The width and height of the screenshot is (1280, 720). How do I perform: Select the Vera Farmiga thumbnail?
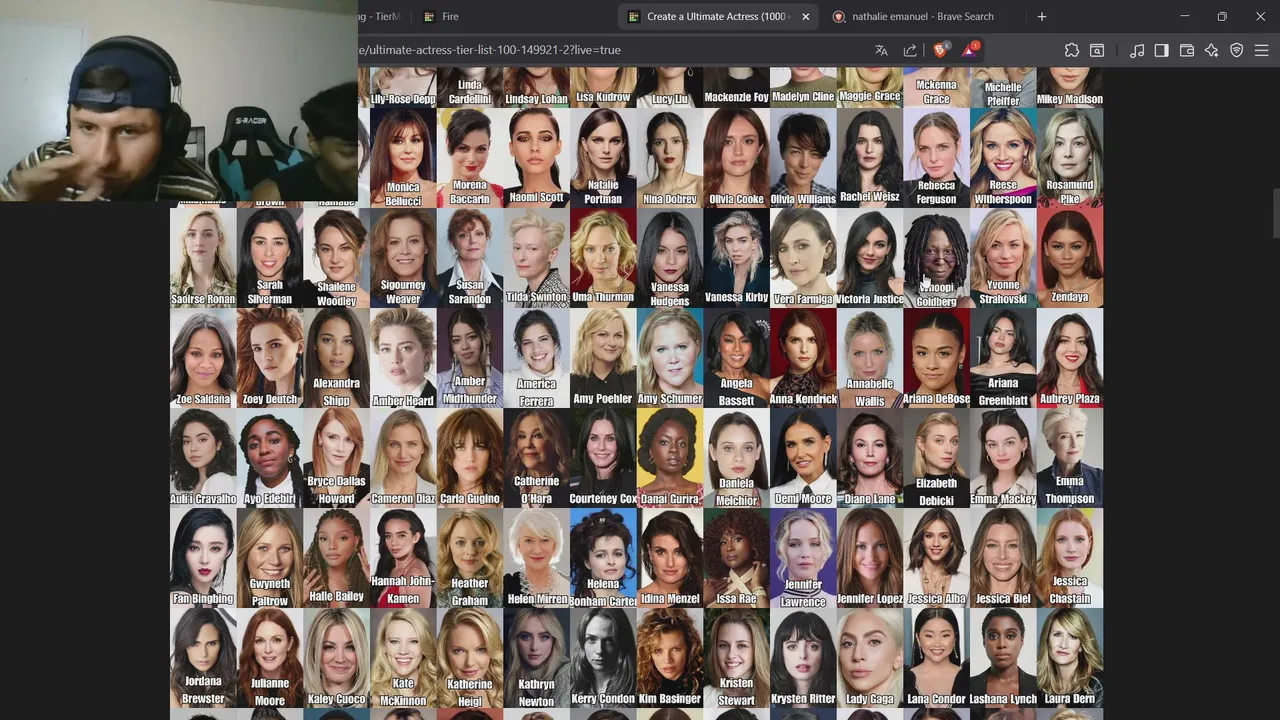pos(803,257)
